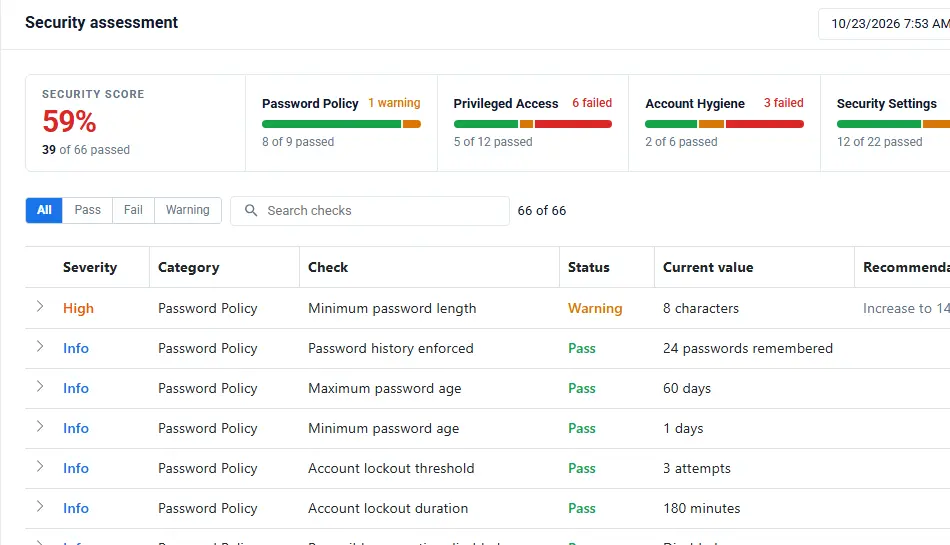950x545 pixels.
Task: Click the '6 failed' label
Action: click(x=592, y=103)
